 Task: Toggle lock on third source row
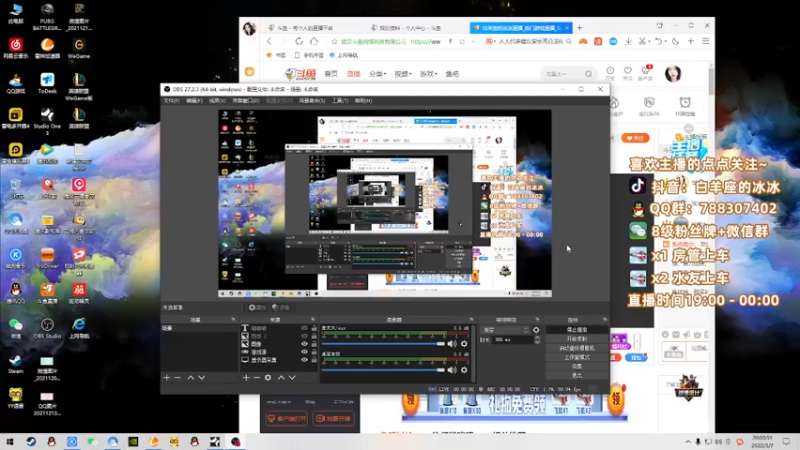(x=314, y=344)
